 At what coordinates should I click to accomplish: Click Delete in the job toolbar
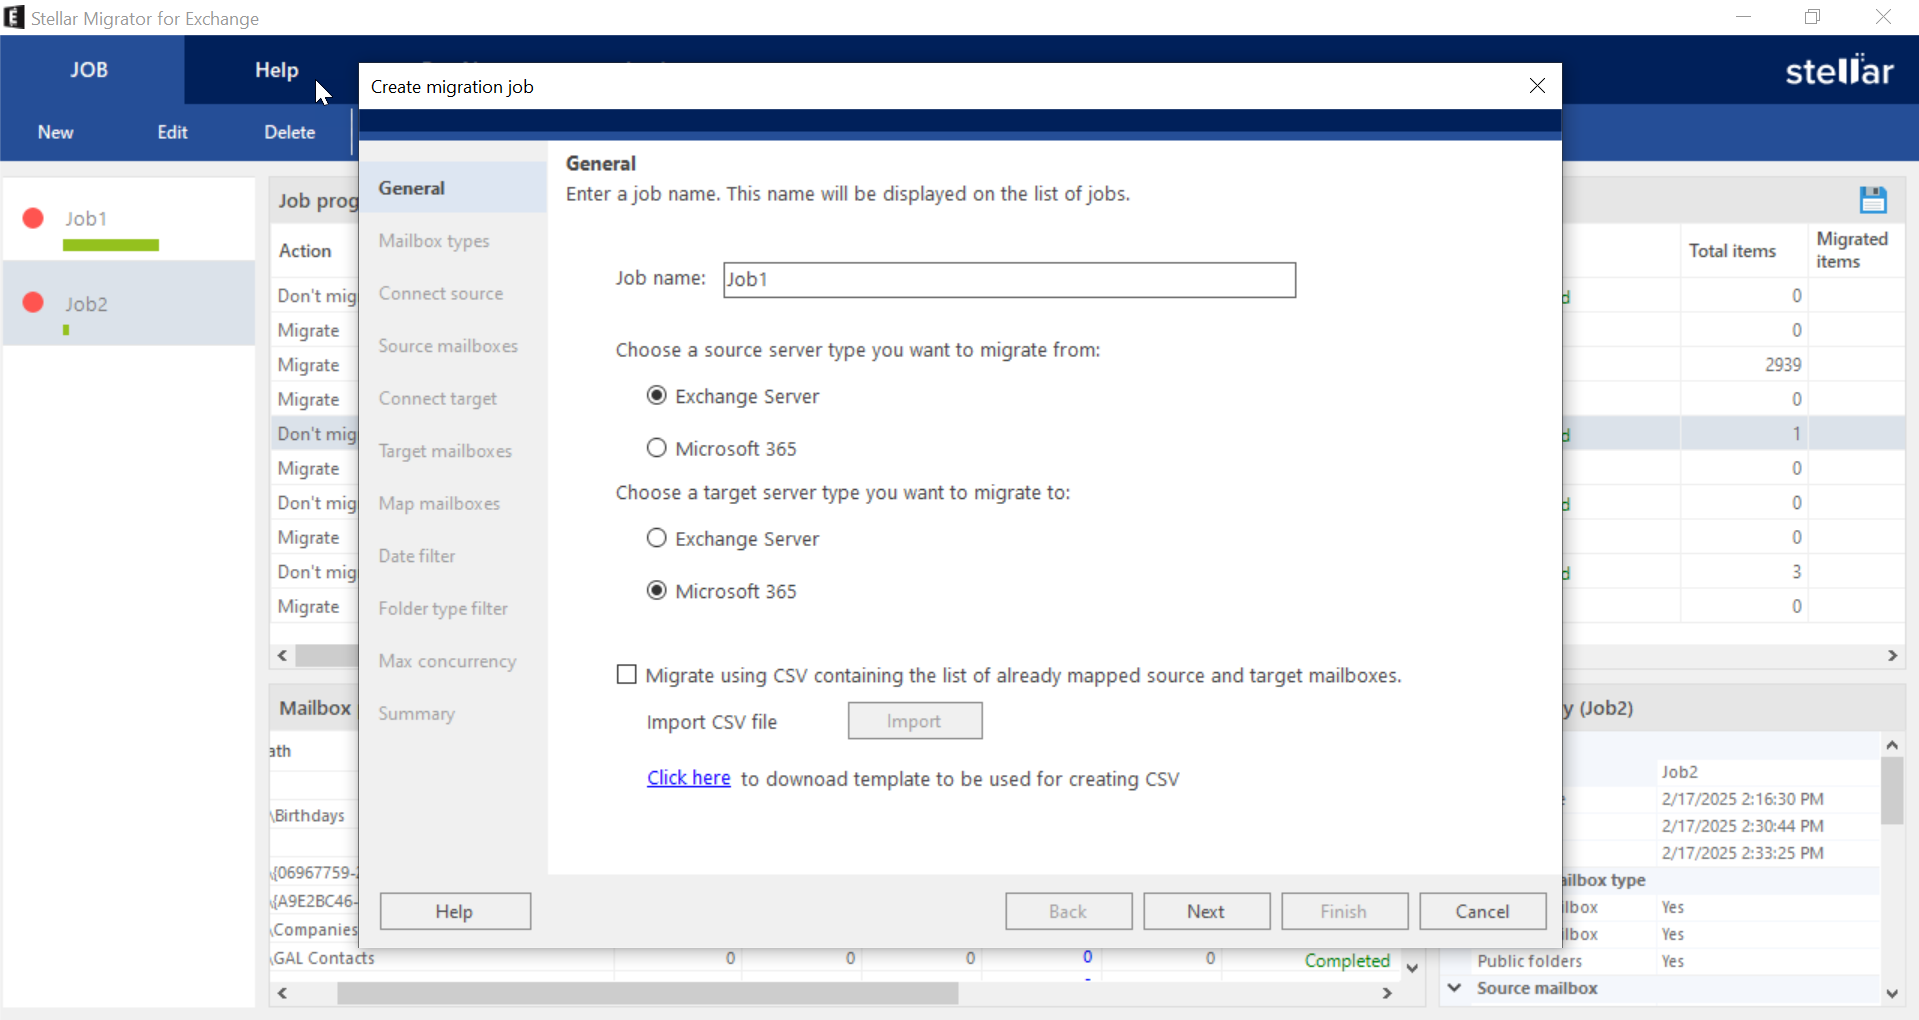290,132
